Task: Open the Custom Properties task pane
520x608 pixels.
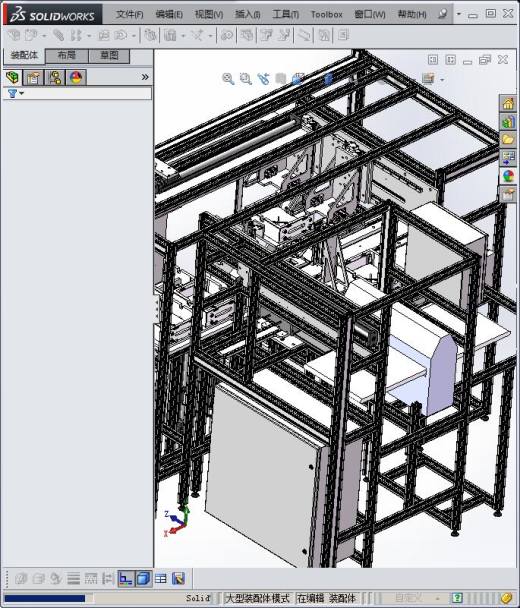Action: click(508, 194)
